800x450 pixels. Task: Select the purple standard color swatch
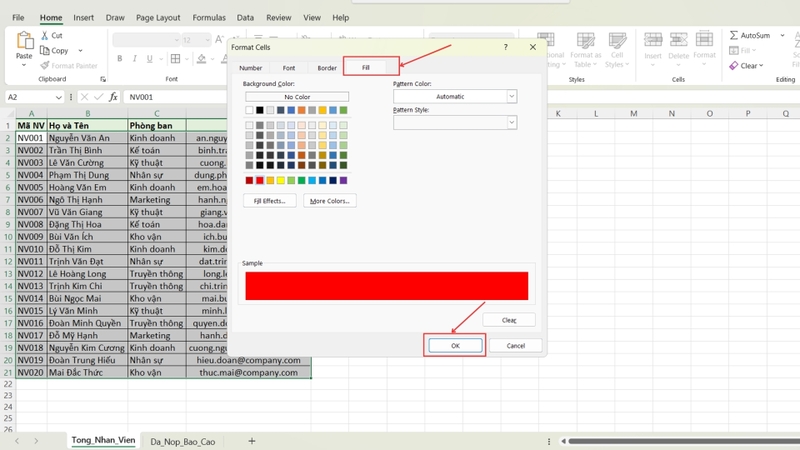(x=343, y=180)
